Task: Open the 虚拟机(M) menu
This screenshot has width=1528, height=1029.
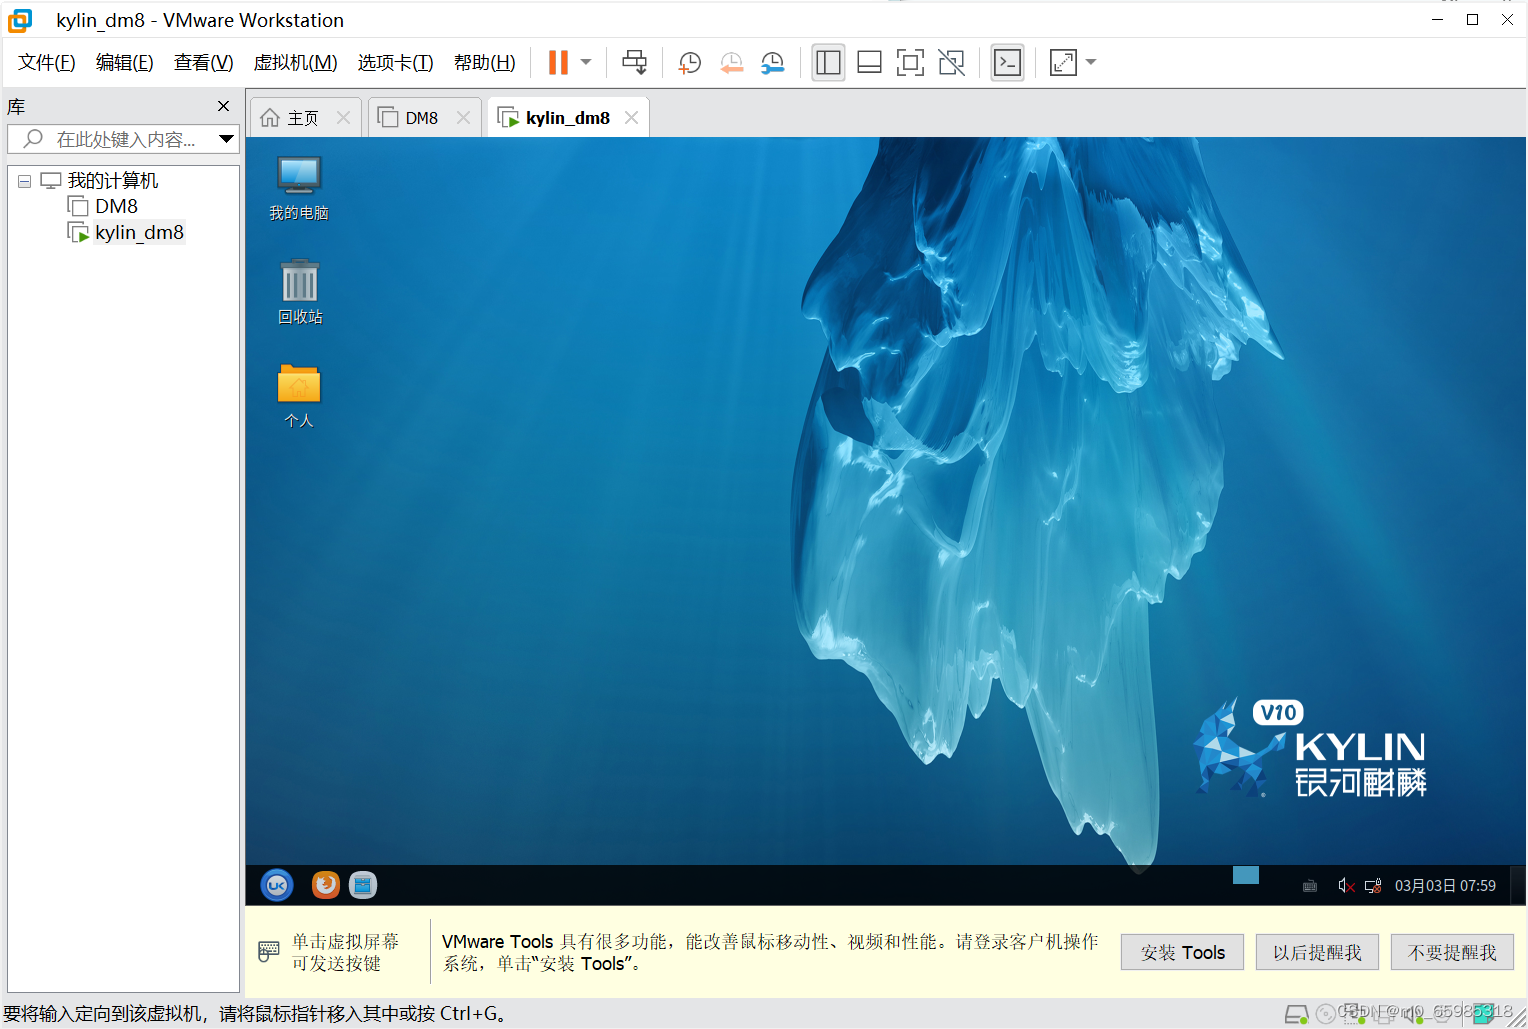Action: point(295,62)
